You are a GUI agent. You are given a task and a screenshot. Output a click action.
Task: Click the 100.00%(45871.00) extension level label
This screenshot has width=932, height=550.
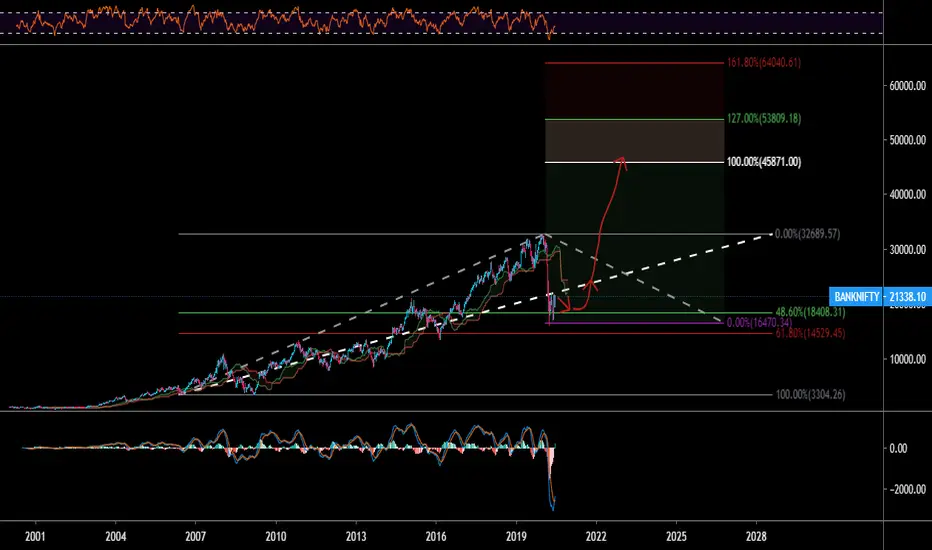763,162
